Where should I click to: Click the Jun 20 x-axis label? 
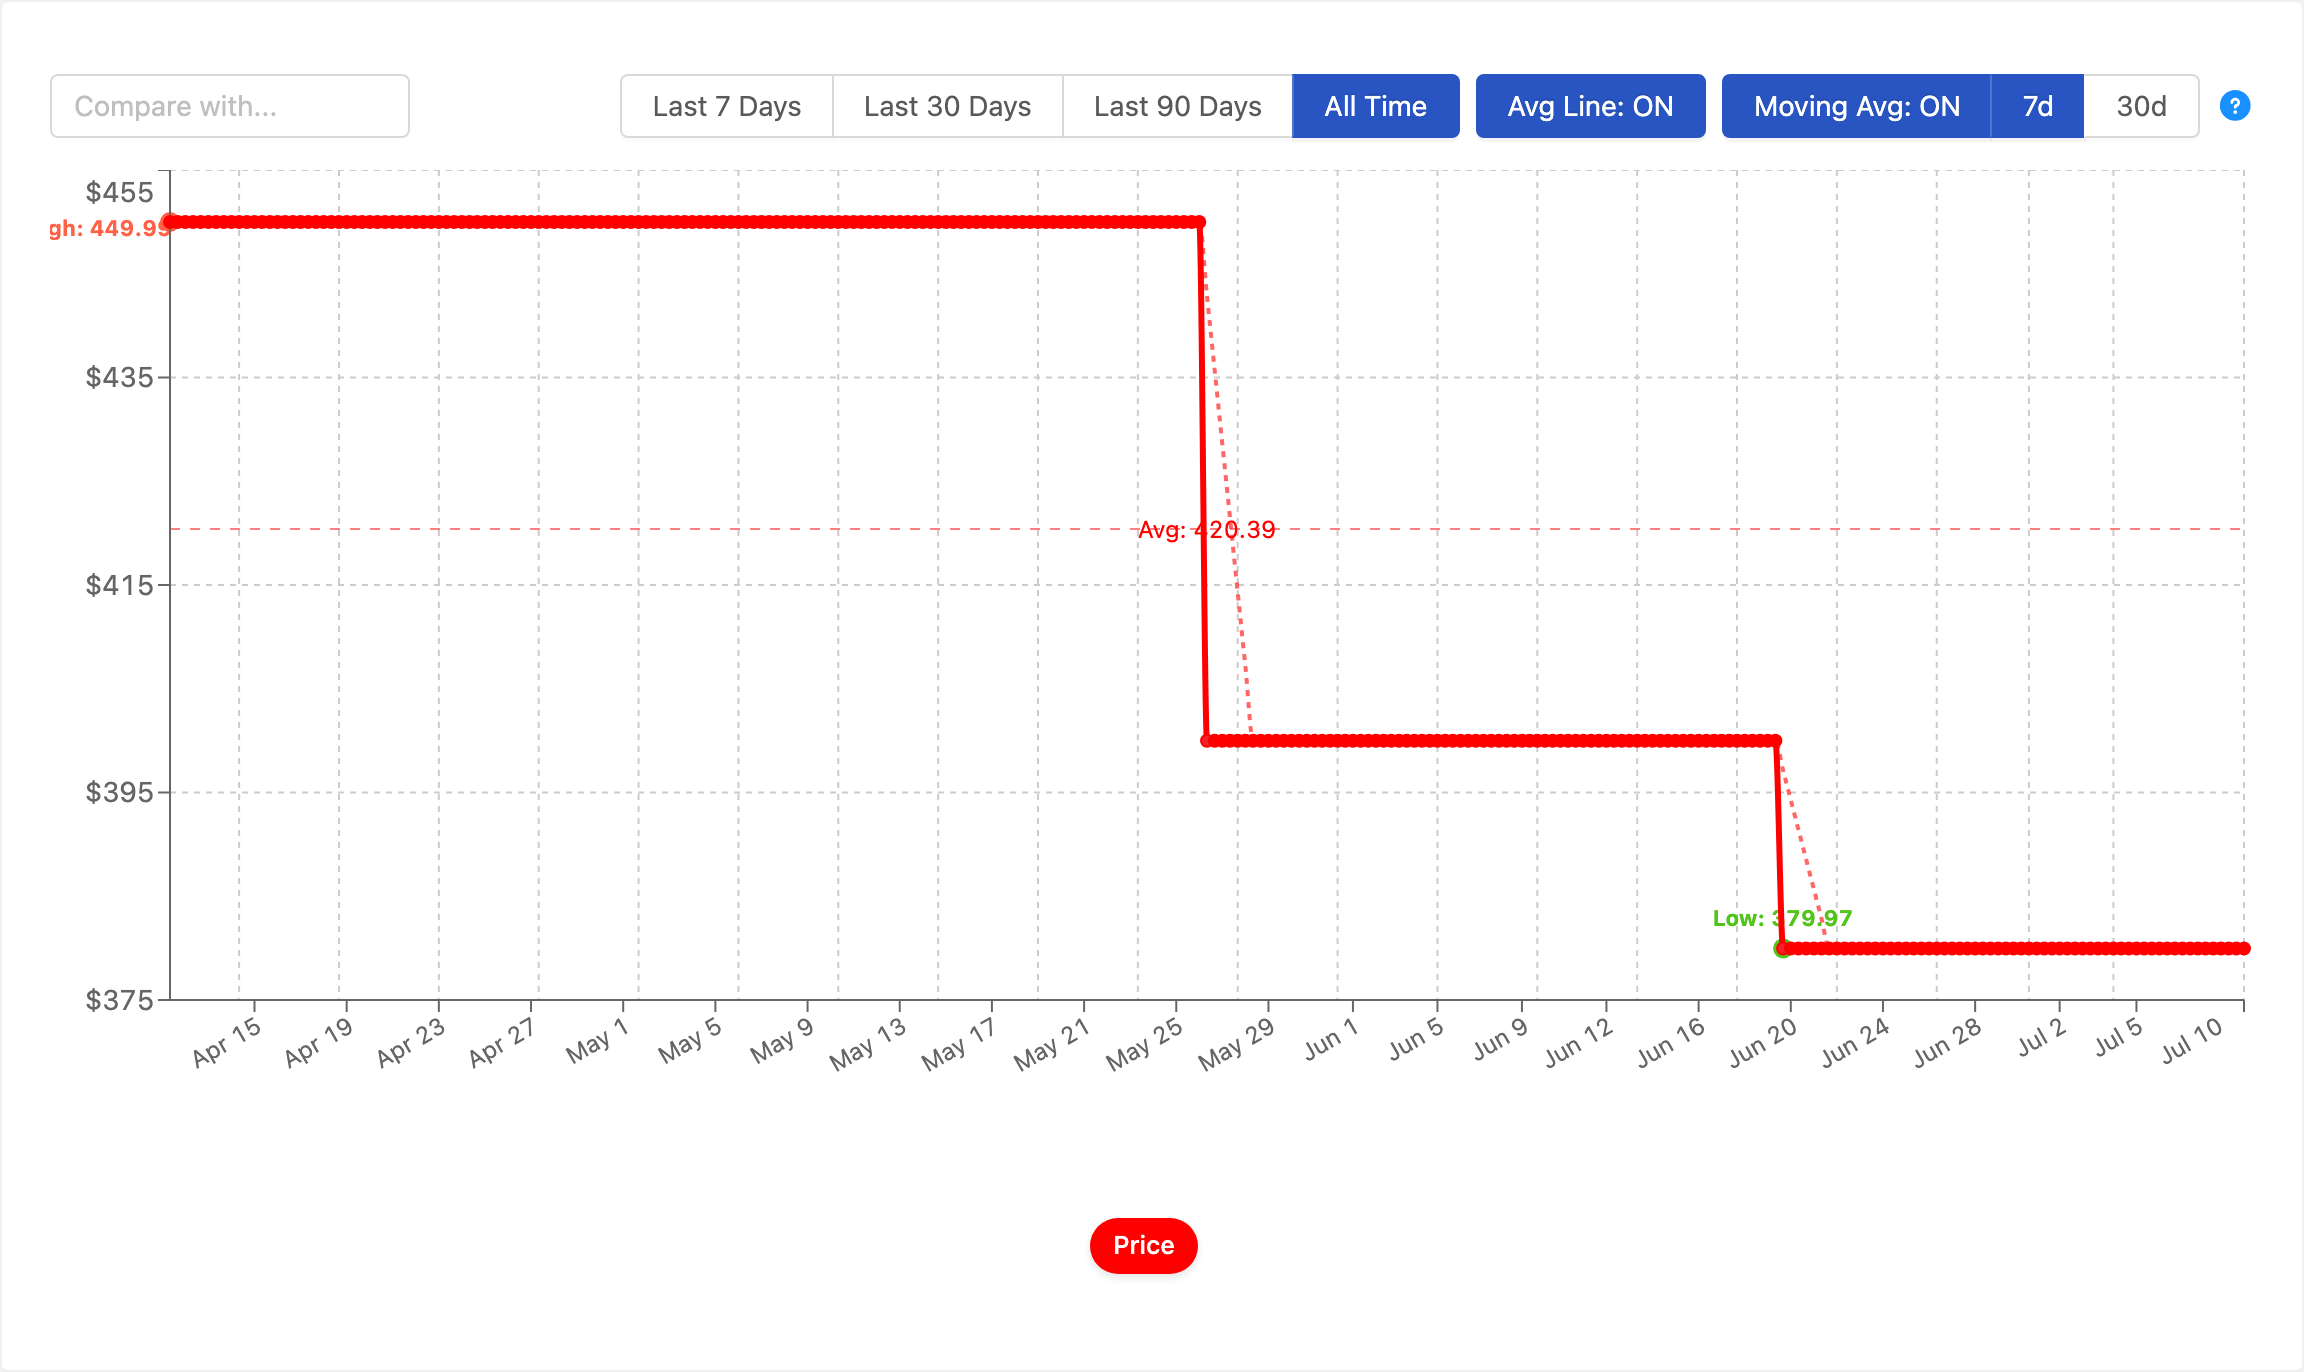coord(1763,1043)
